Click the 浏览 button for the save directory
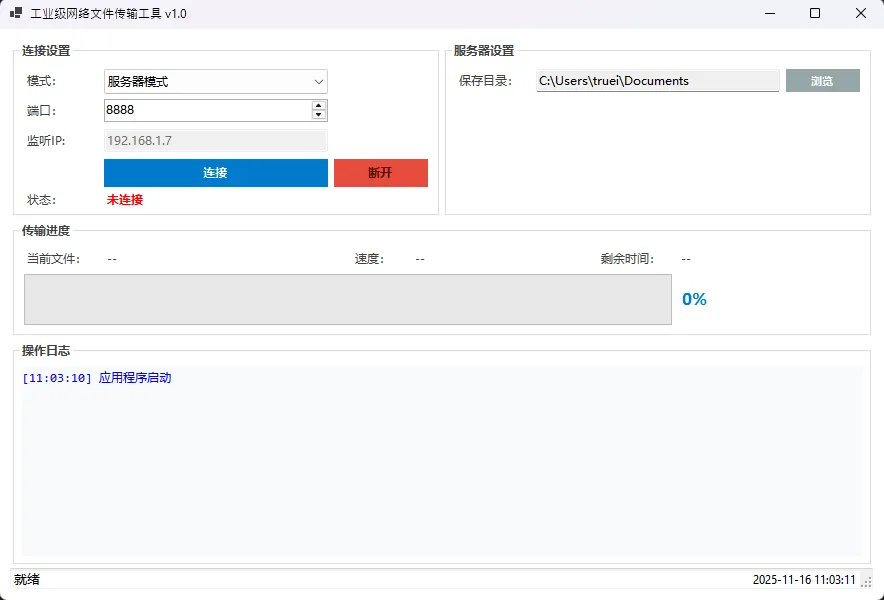 coord(822,81)
